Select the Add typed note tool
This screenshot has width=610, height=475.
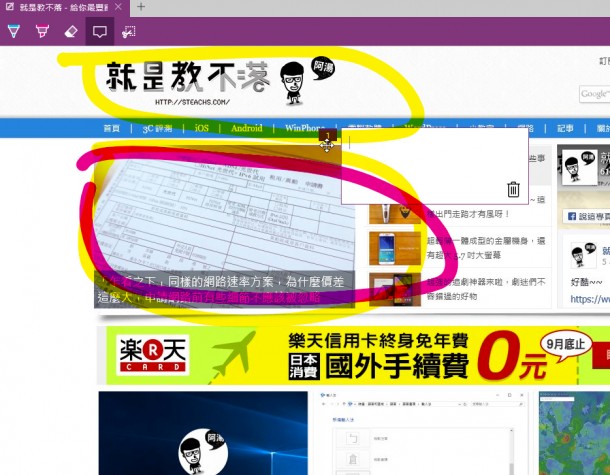coord(100,31)
